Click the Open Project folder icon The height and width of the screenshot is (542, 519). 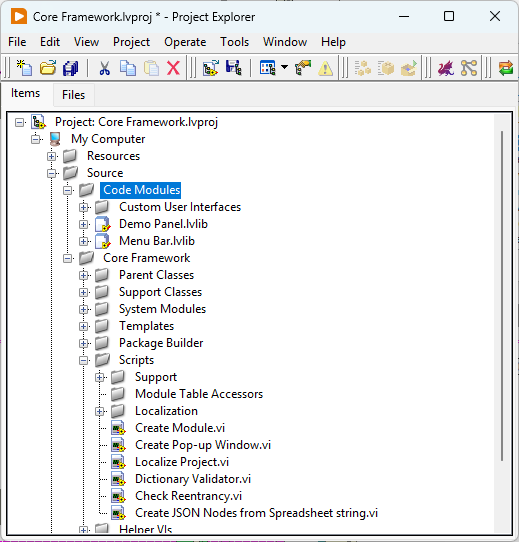click(48, 68)
